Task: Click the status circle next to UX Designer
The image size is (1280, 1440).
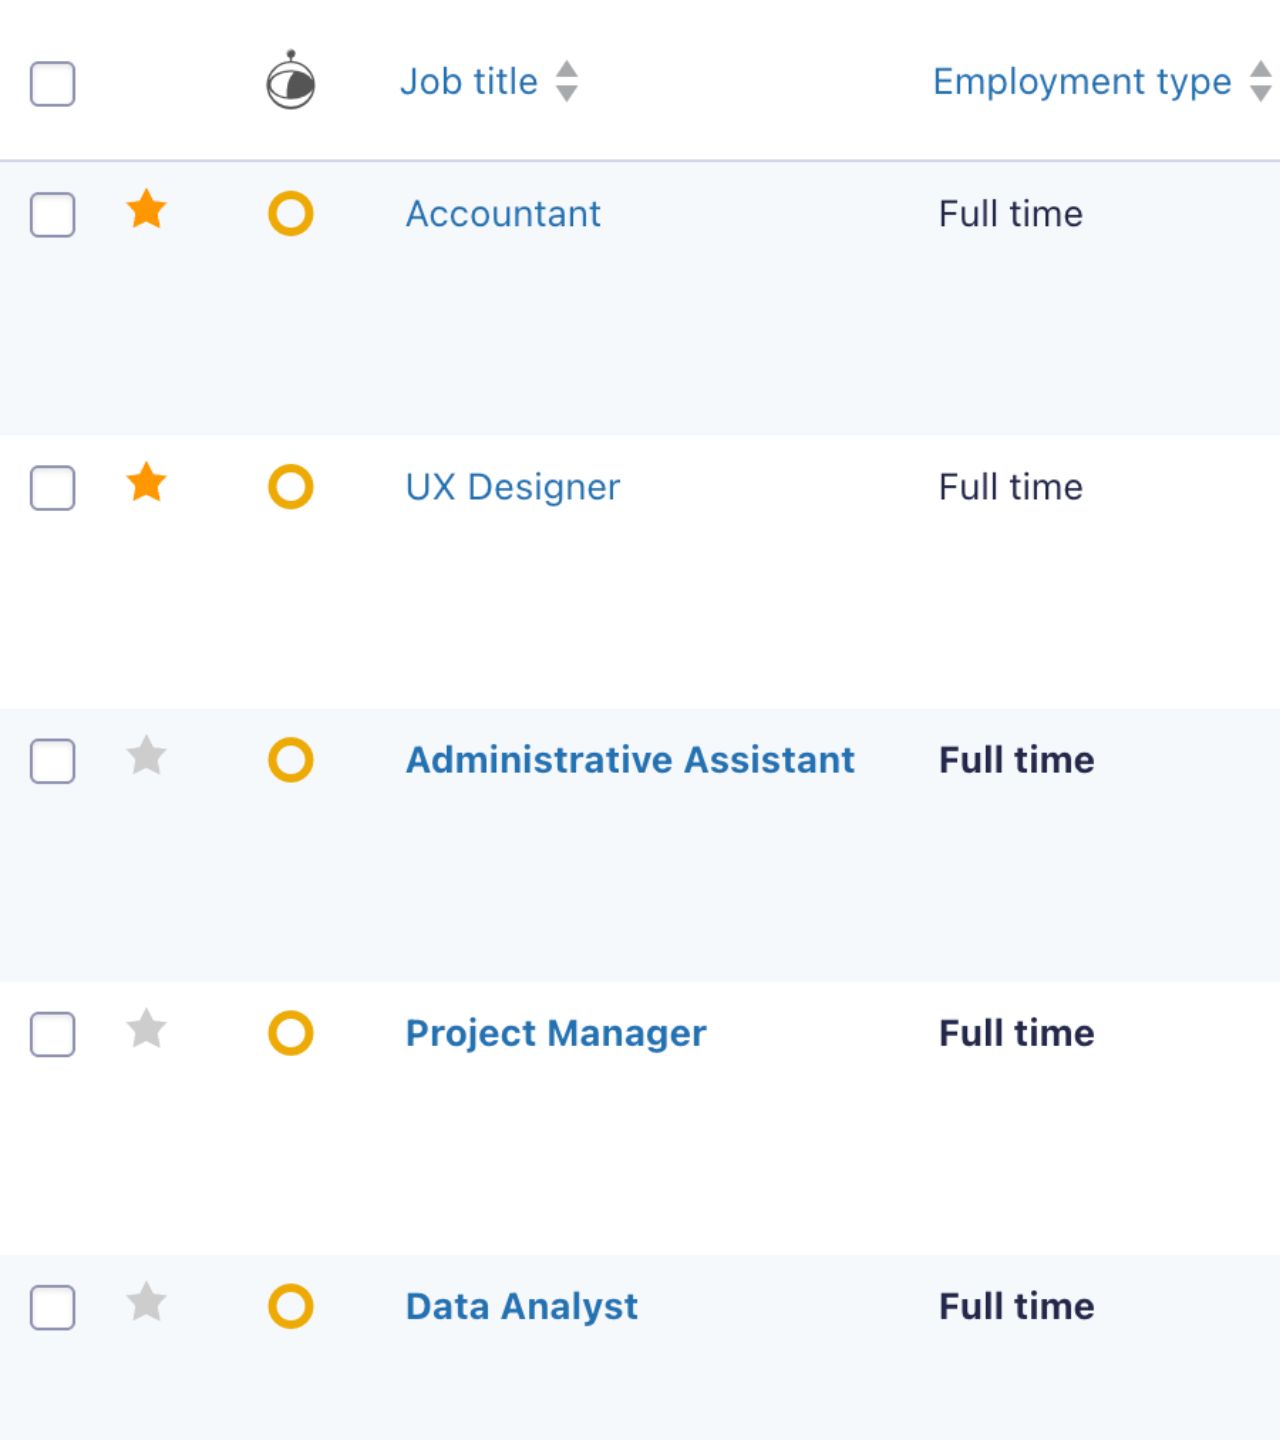Action: pos(291,487)
